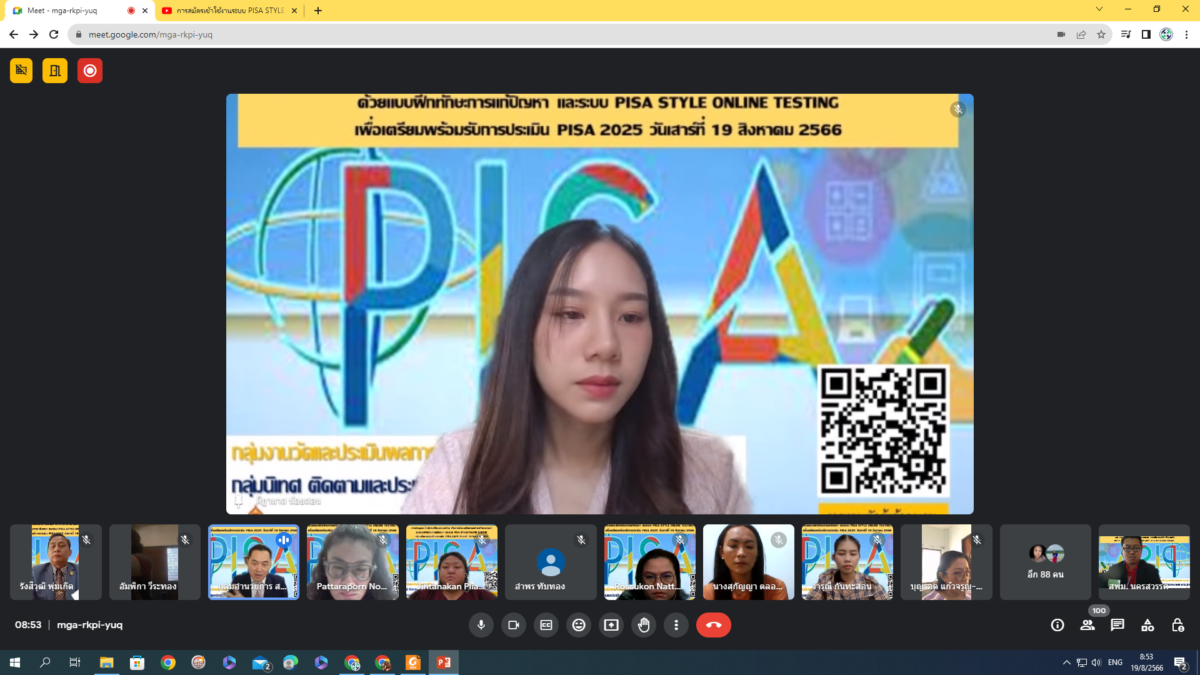Open the 8:53 clock and calendar
Viewport: 1200px width, 675px height.
(x=1147, y=662)
